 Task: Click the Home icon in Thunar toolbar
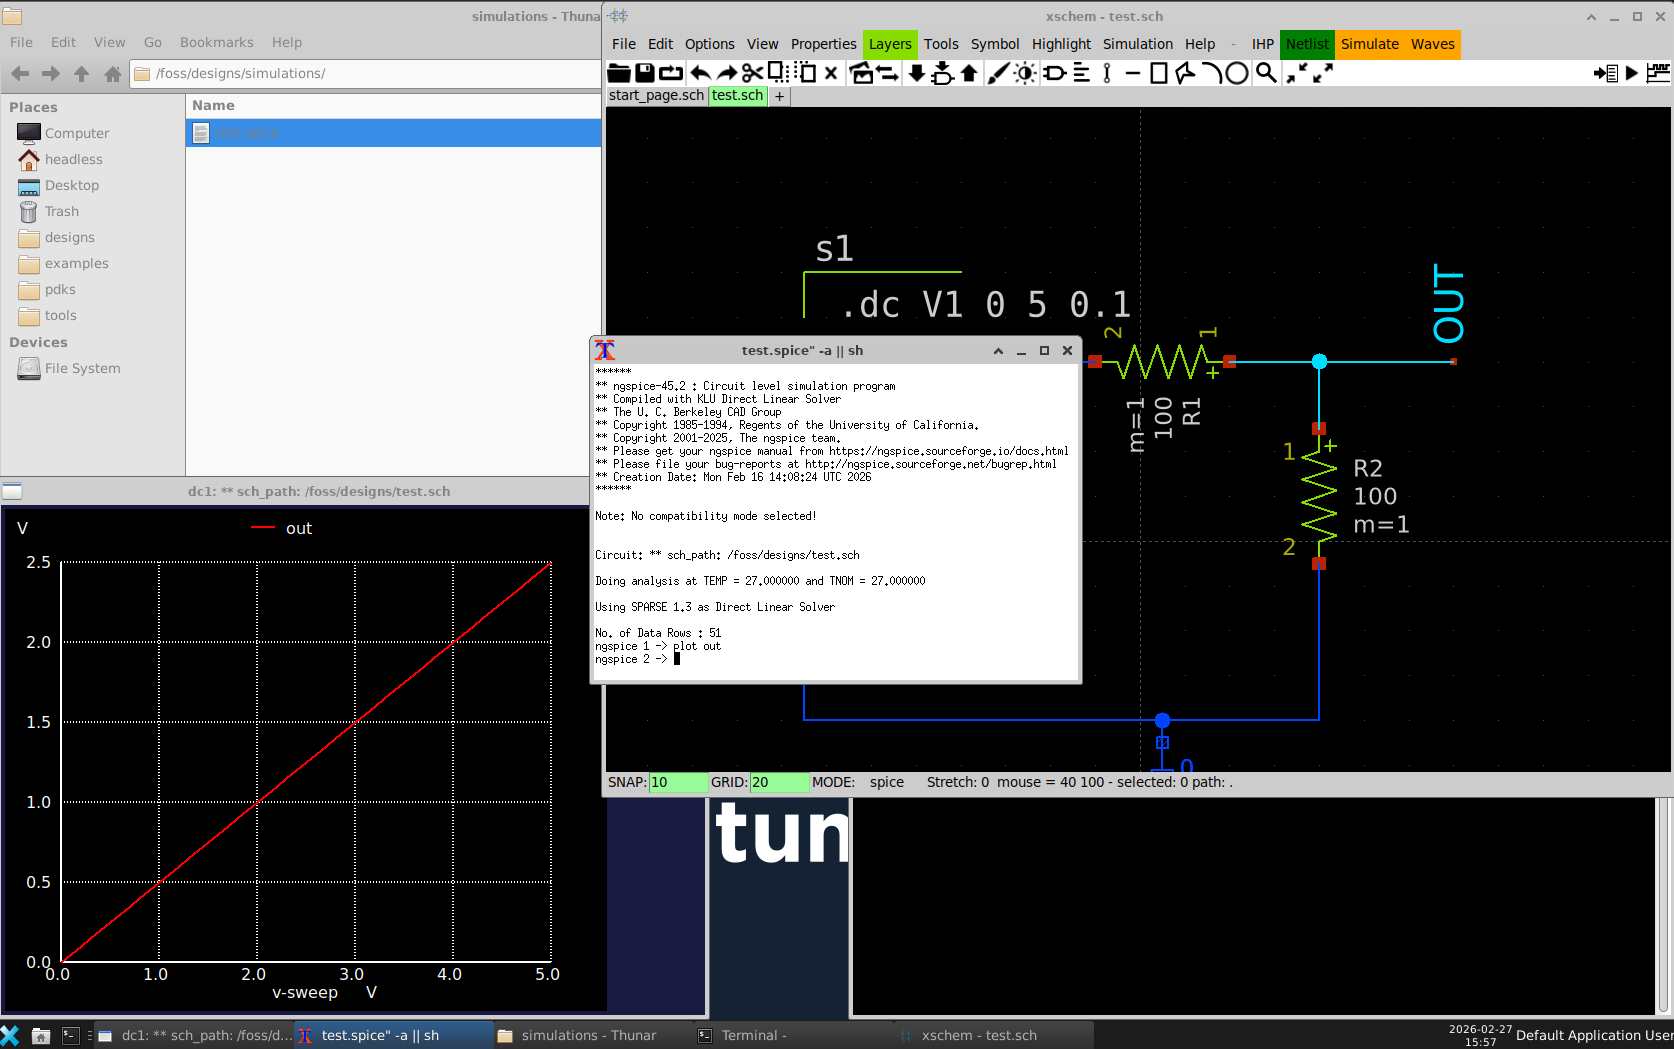(x=113, y=73)
